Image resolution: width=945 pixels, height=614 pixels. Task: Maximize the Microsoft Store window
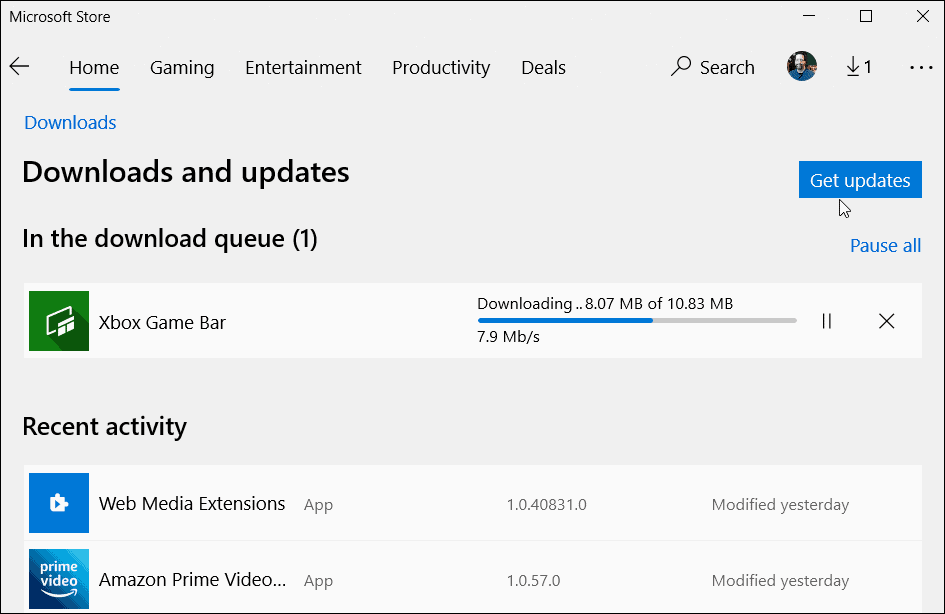click(865, 16)
